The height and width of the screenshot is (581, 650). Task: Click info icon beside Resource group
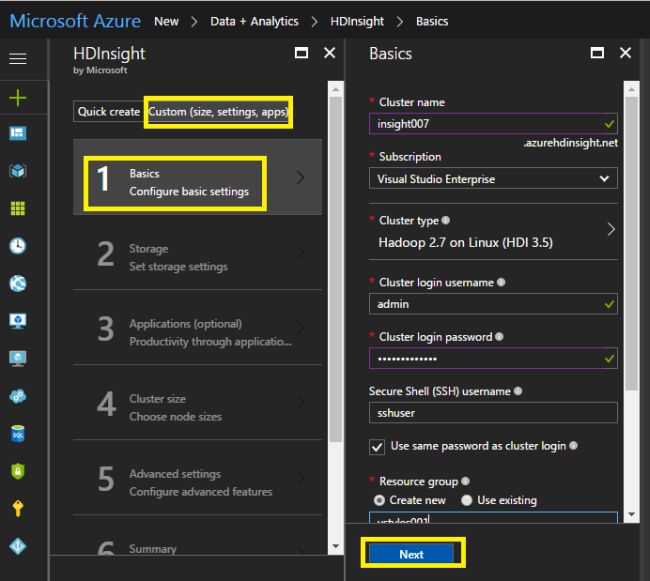466,481
